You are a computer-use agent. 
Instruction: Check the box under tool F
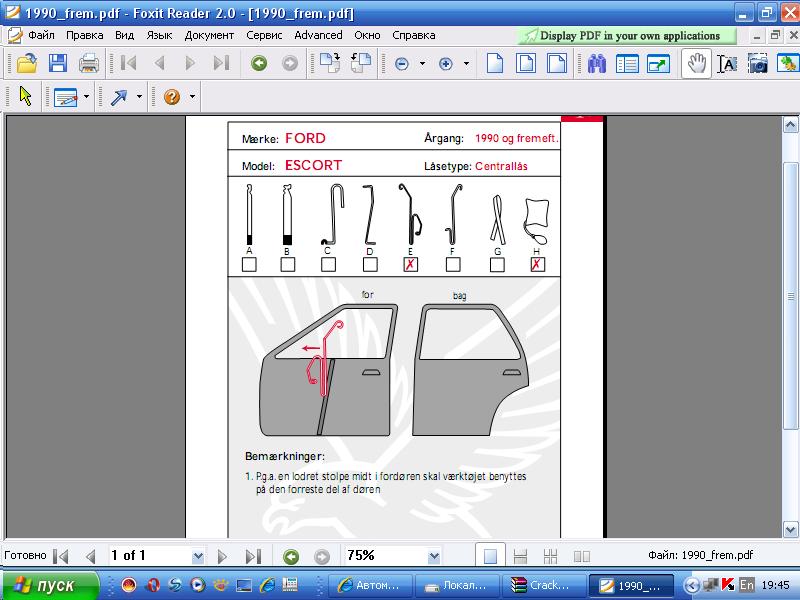453,264
